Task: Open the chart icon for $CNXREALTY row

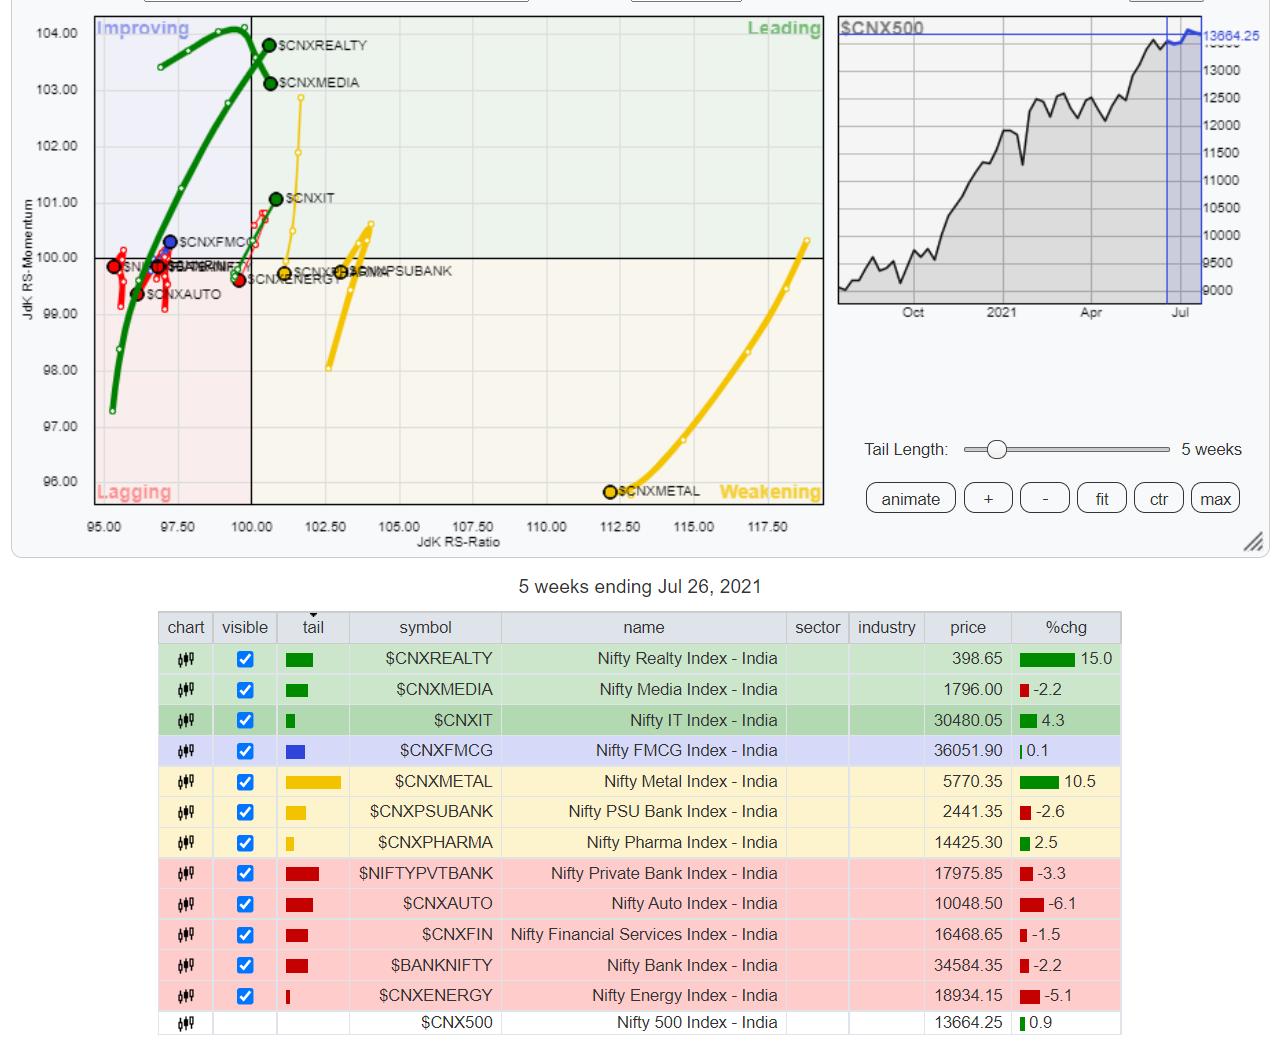Action: [185, 659]
